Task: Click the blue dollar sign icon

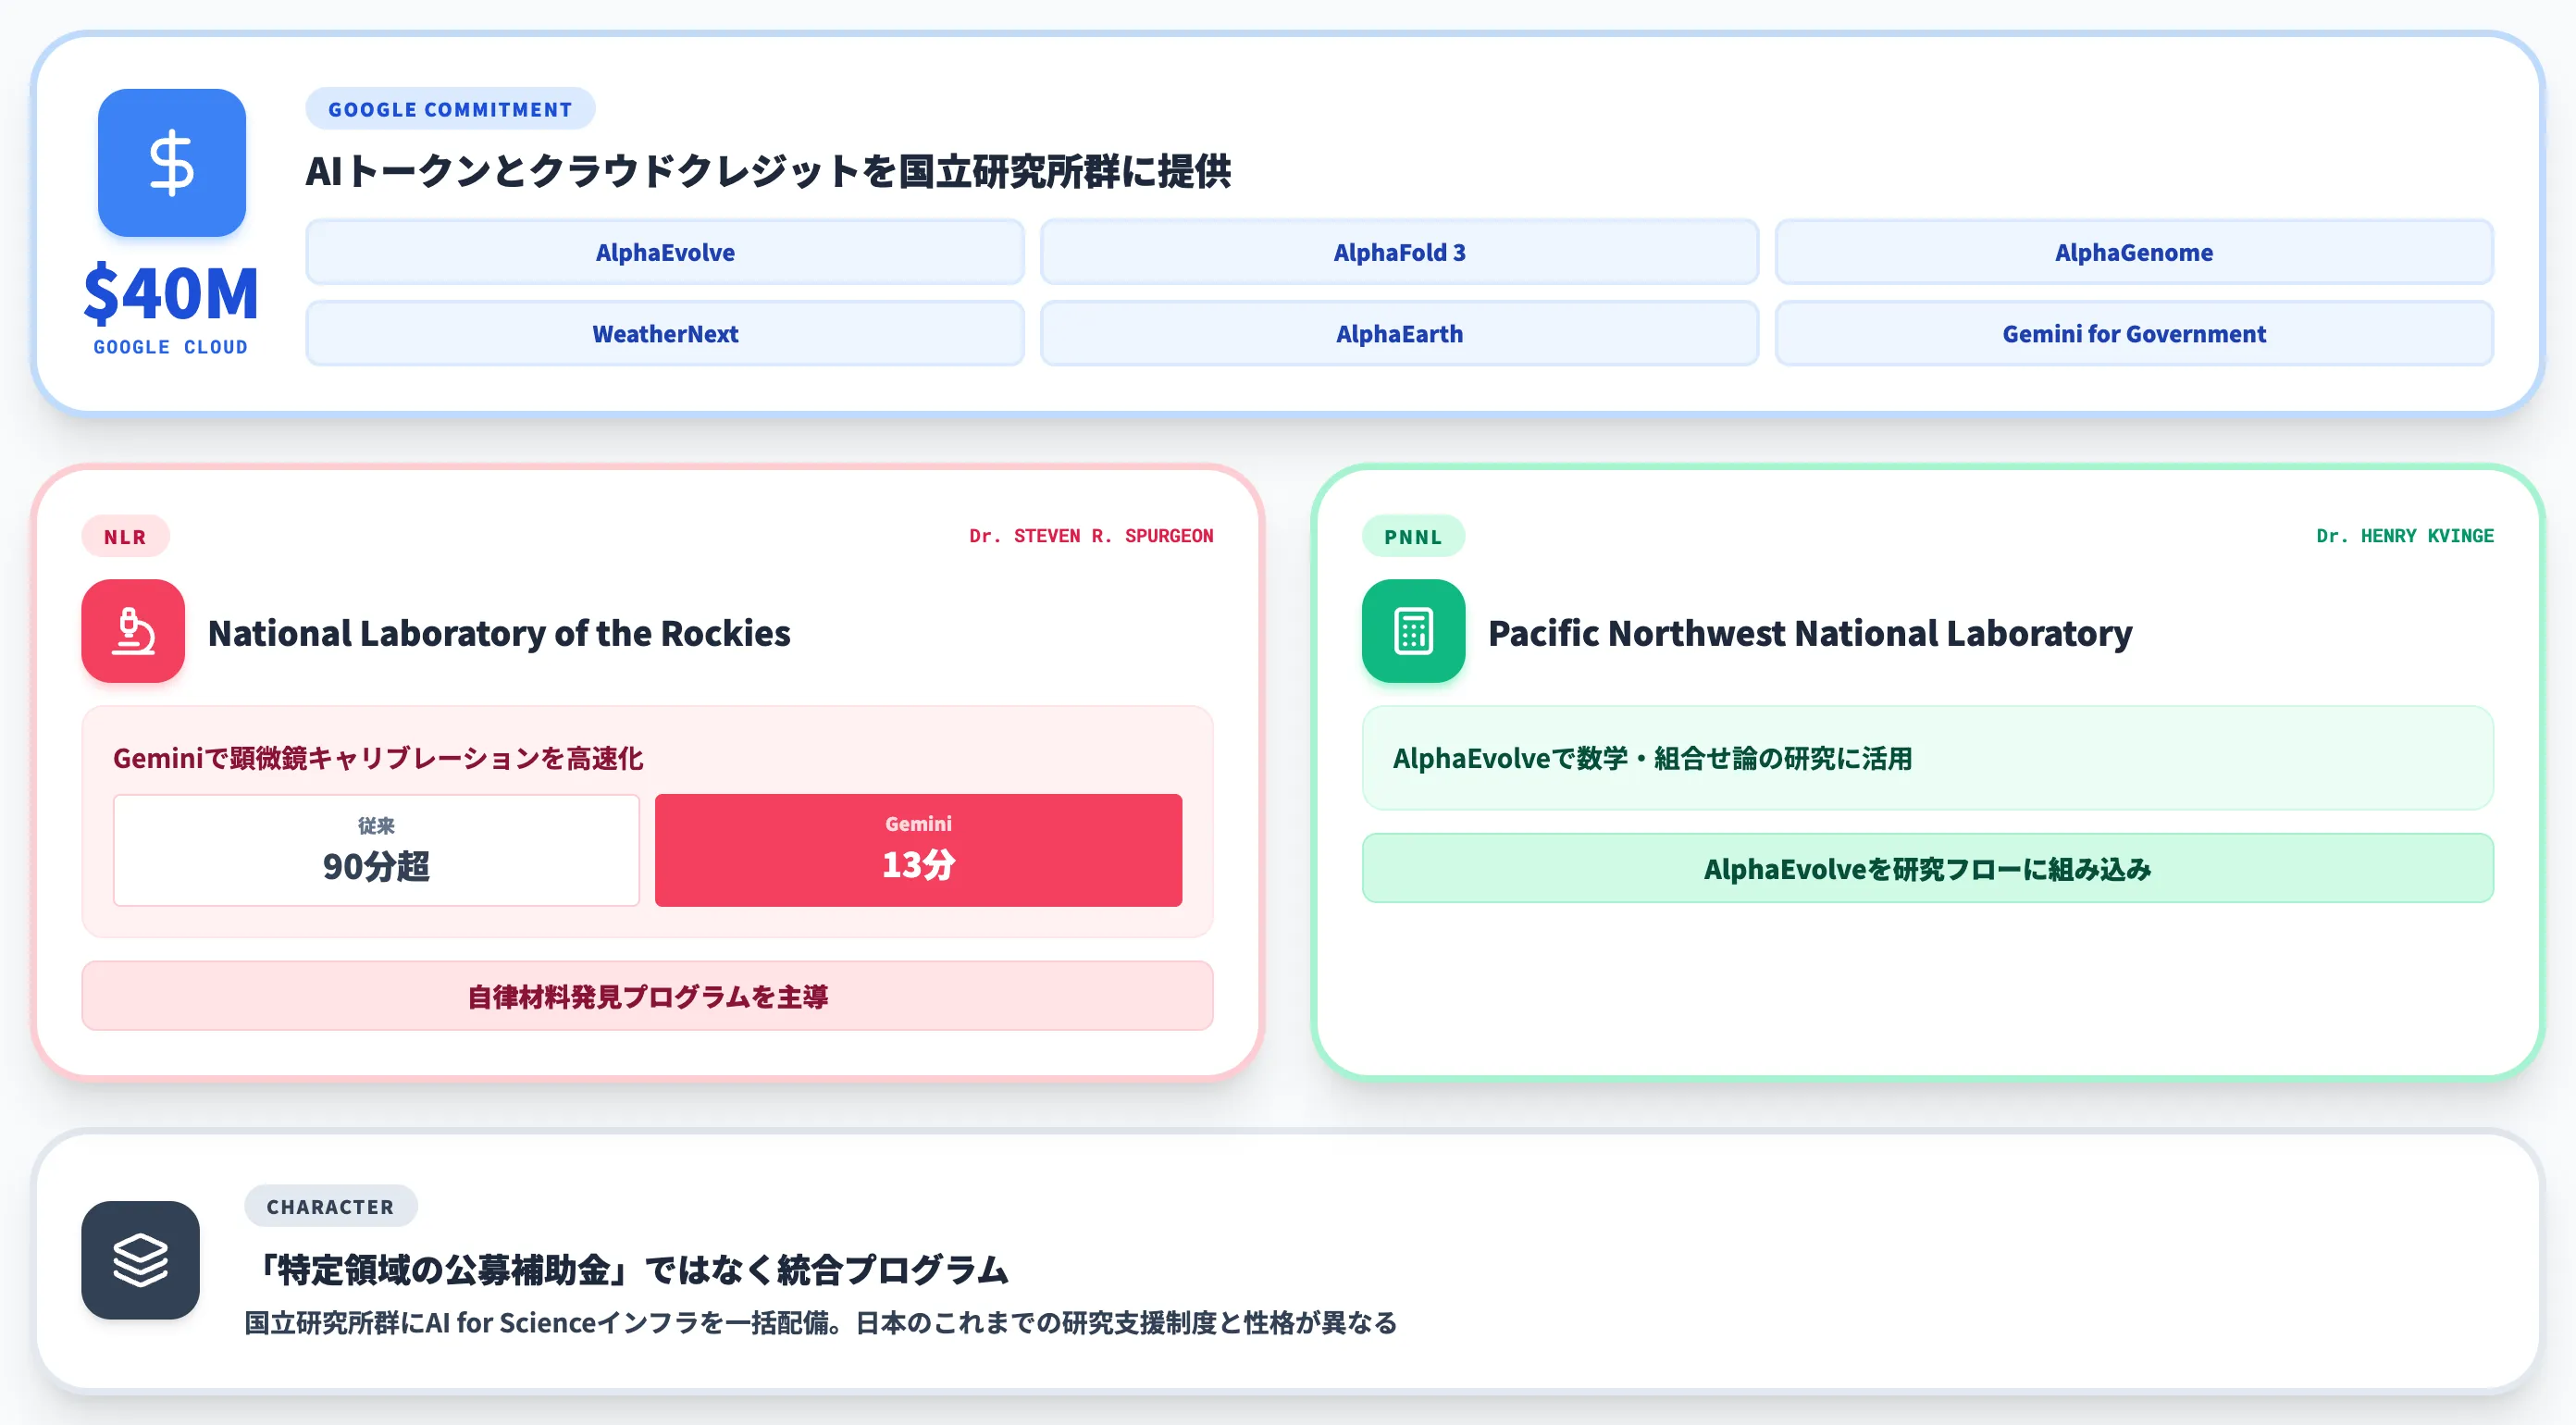Action: coord(172,163)
